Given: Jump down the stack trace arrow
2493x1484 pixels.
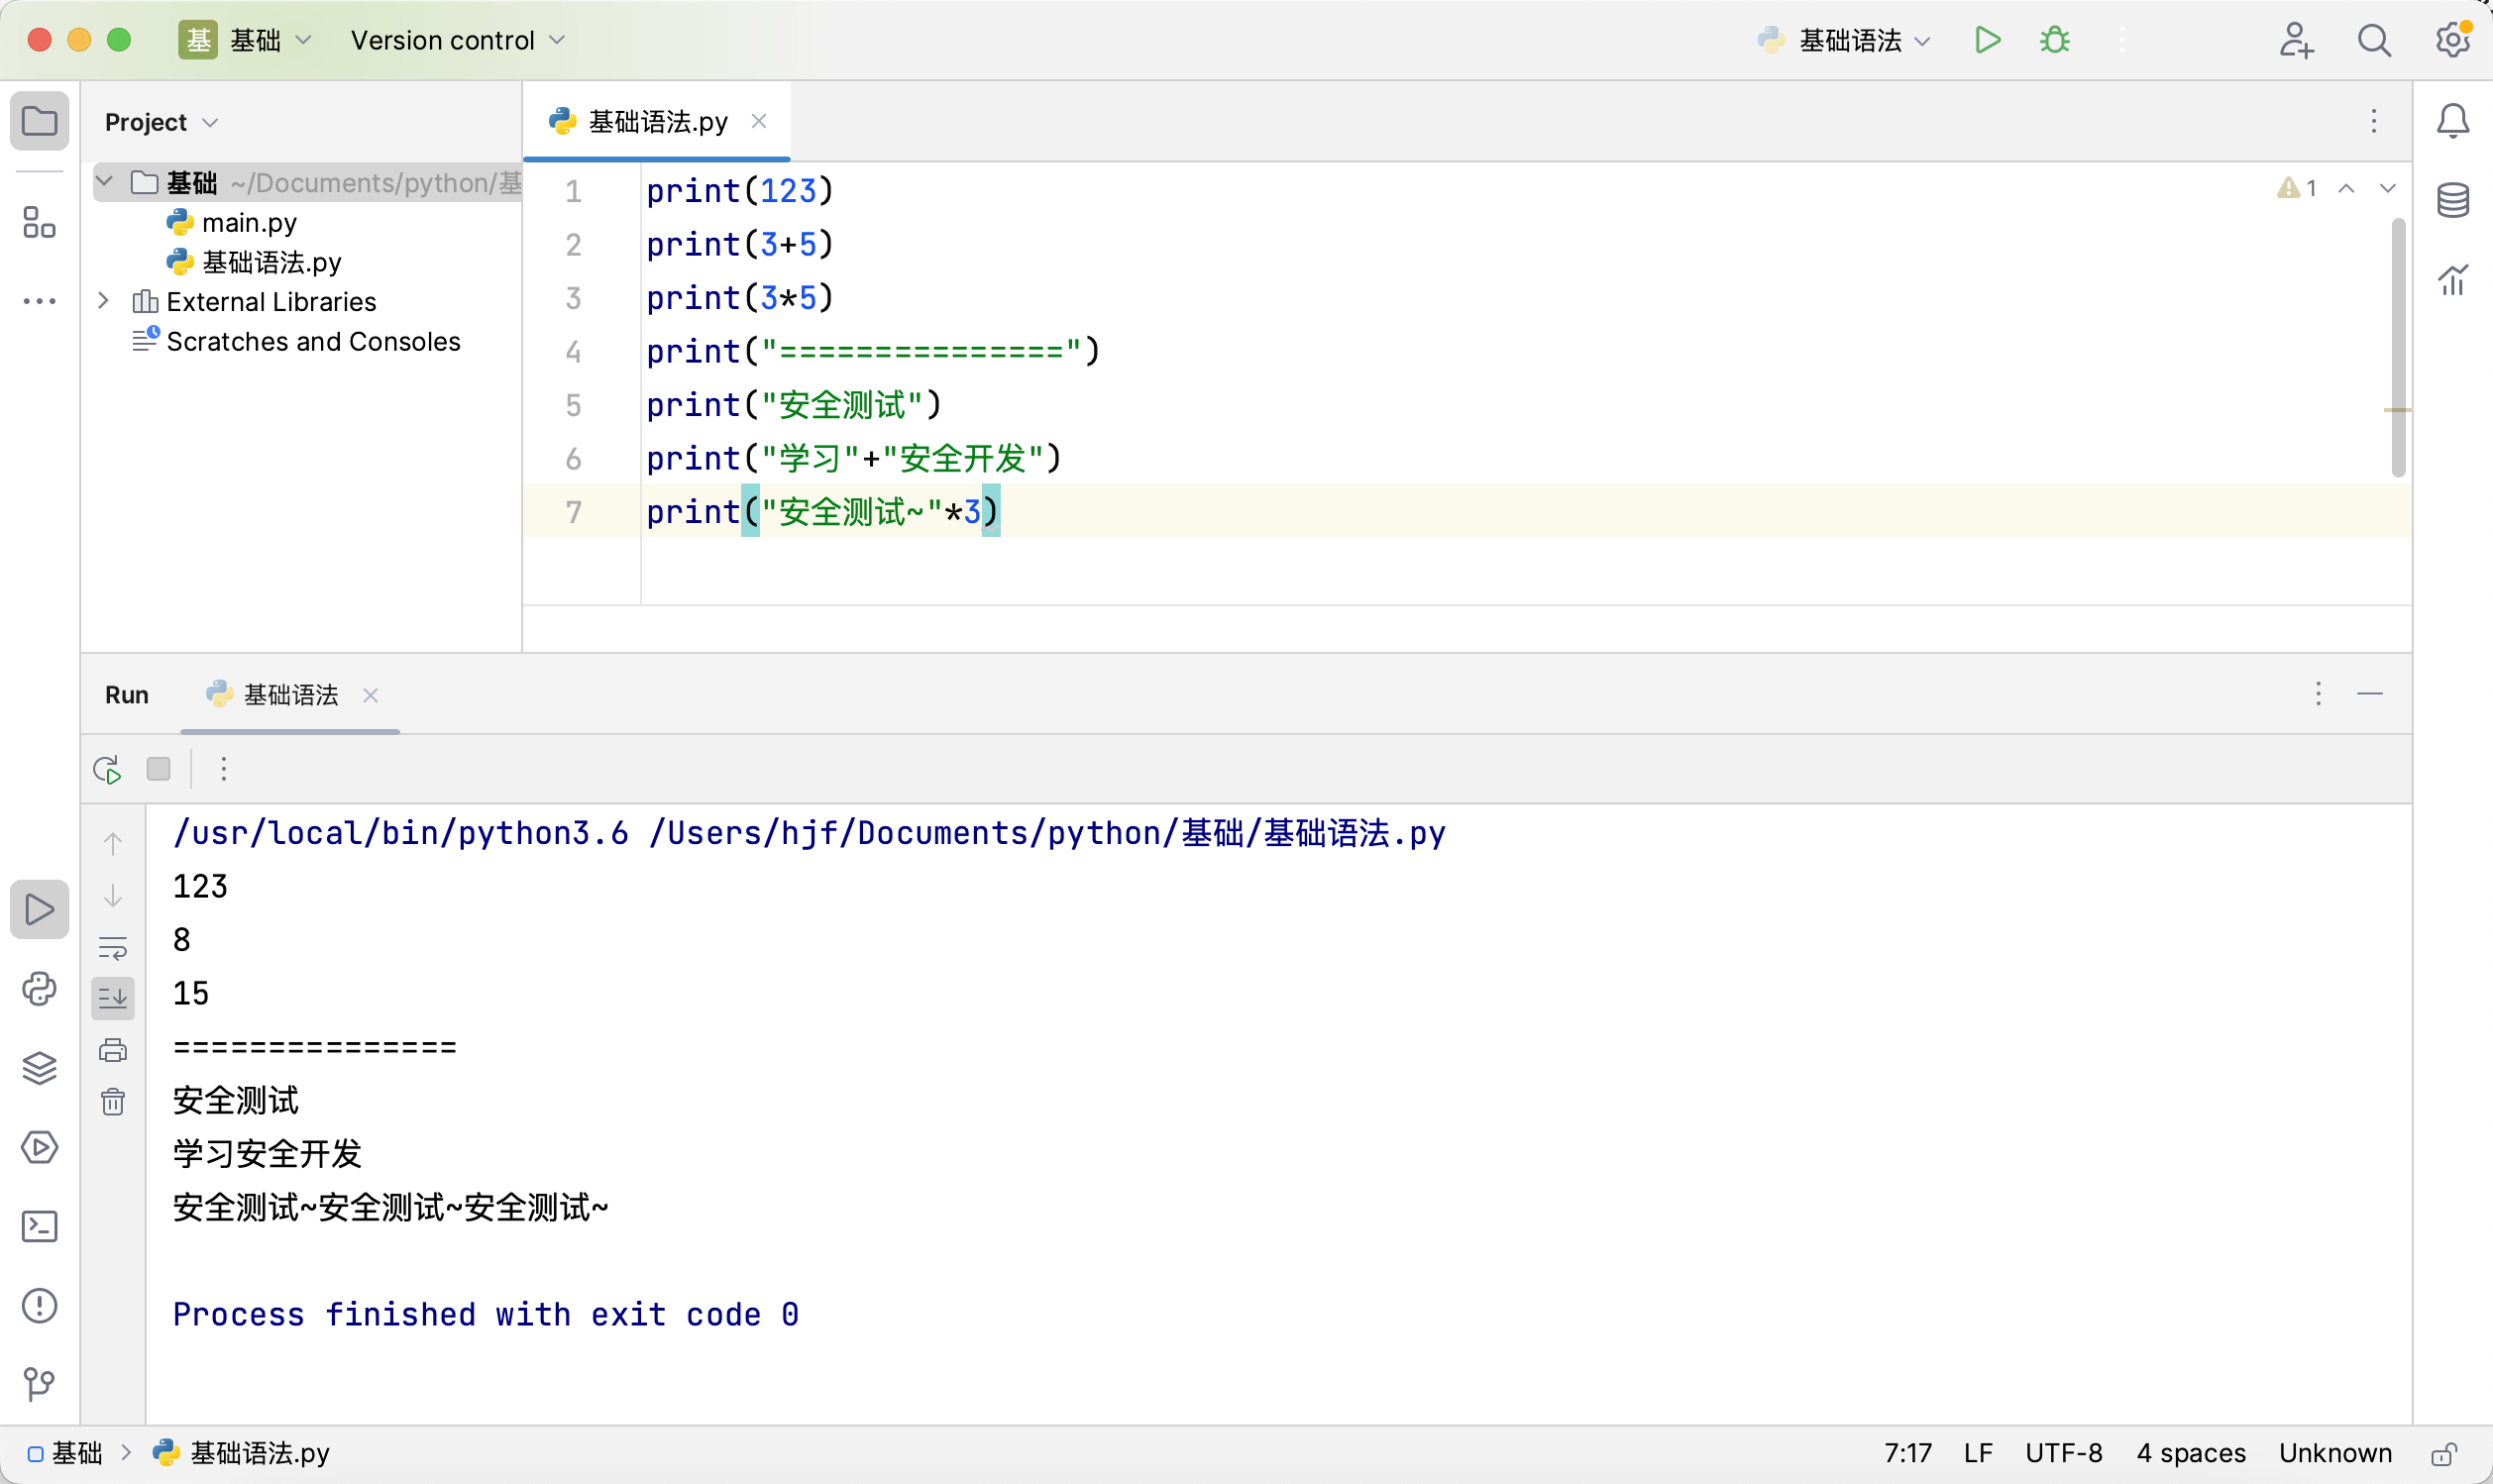Looking at the screenshot, I should tap(113, 895).
